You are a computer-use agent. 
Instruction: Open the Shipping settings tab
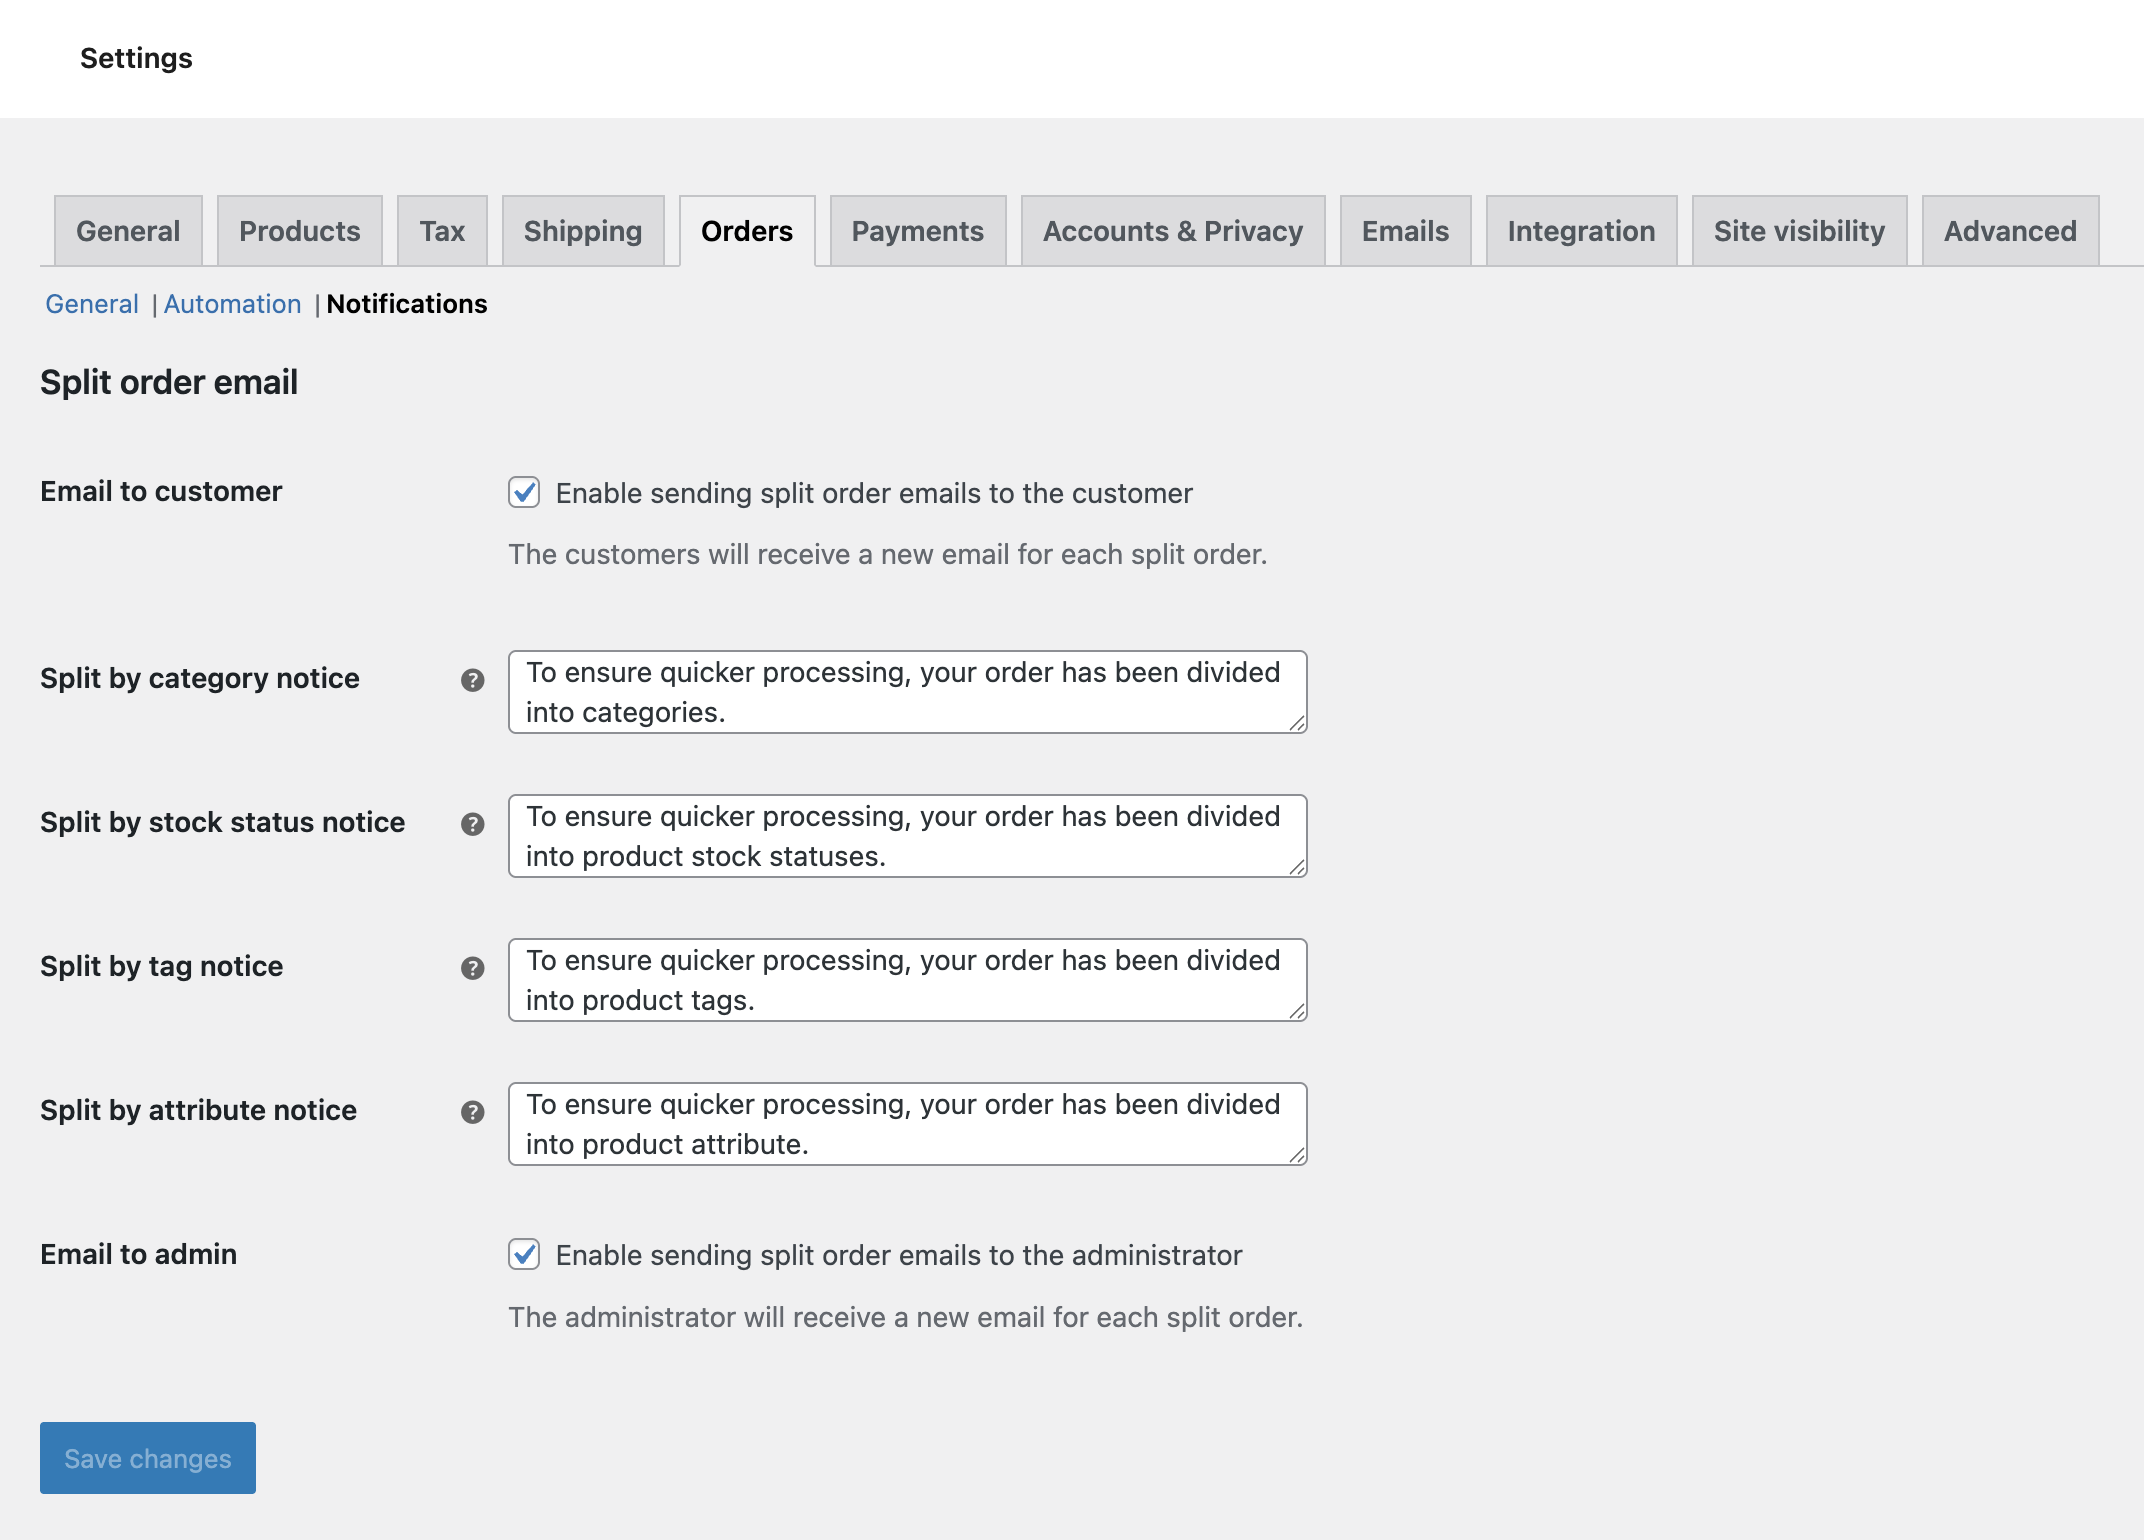click(x=583, y=231)
